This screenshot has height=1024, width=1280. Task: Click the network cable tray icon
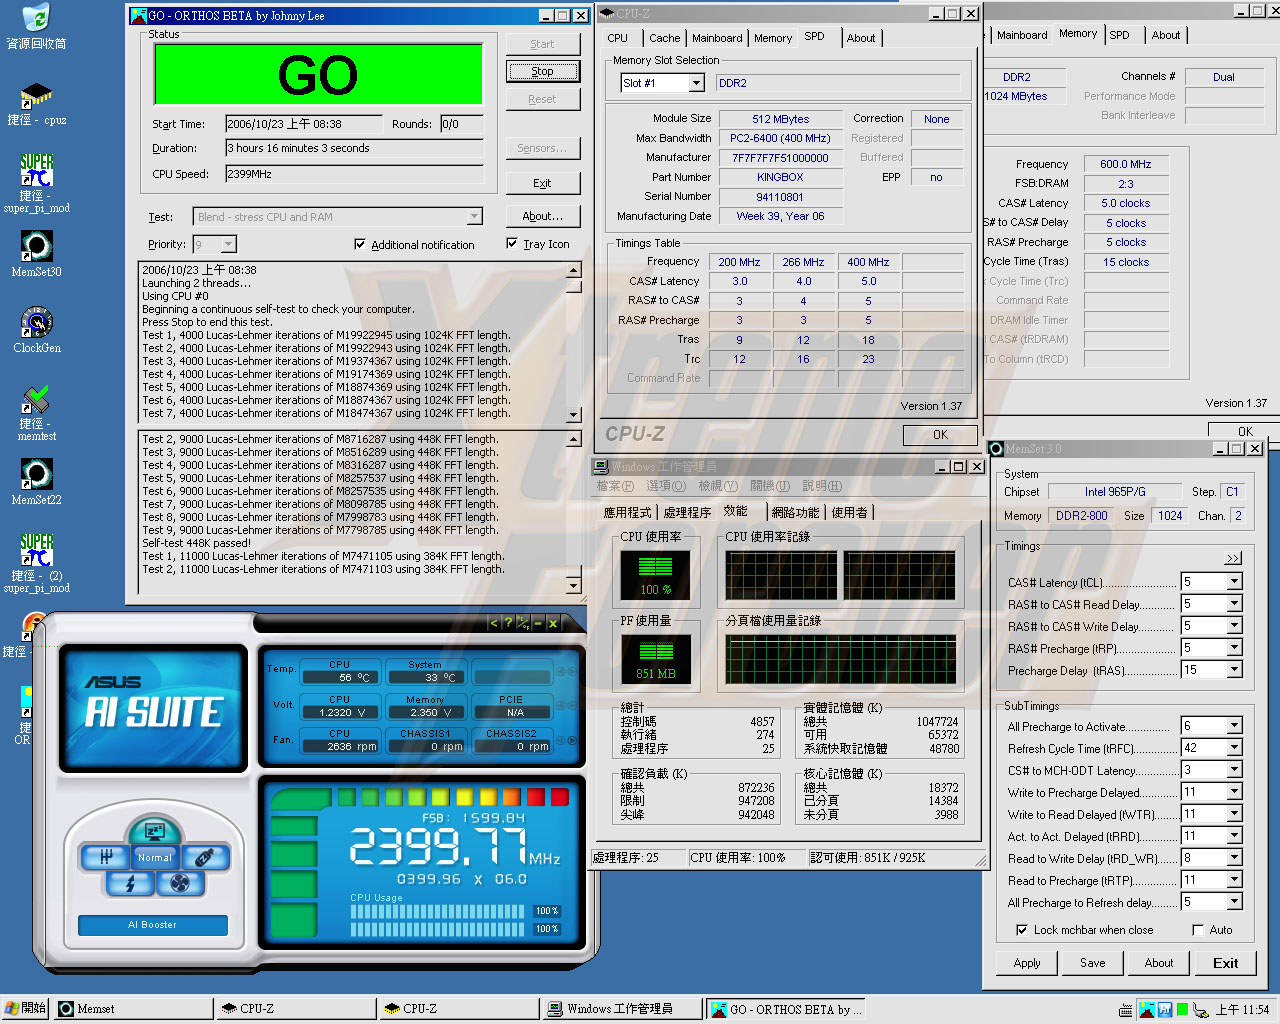click(x=1200, y=1010)
